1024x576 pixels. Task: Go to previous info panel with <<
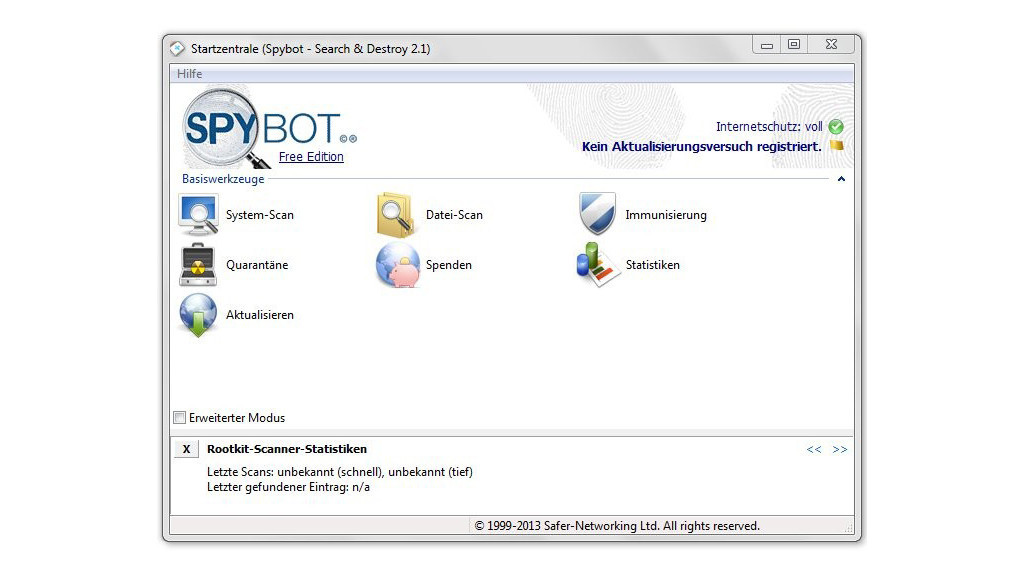[814, 449]
